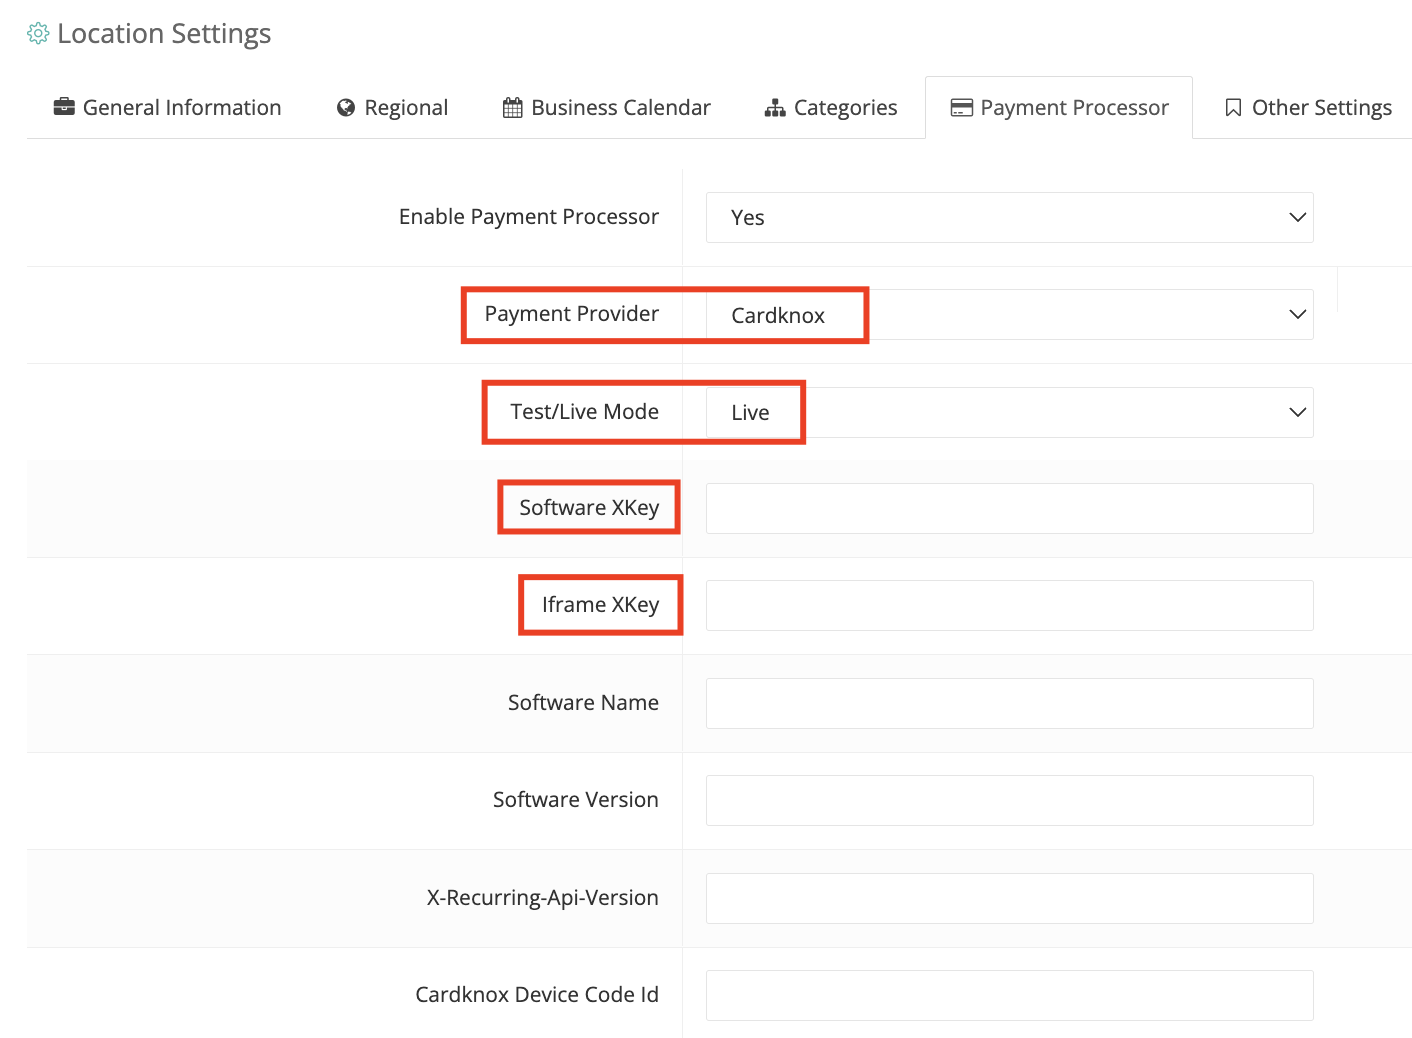Click the briefcase icon on General Information tab
The width and height of the screenshot is (1412, 1038).
click(64, 107)
